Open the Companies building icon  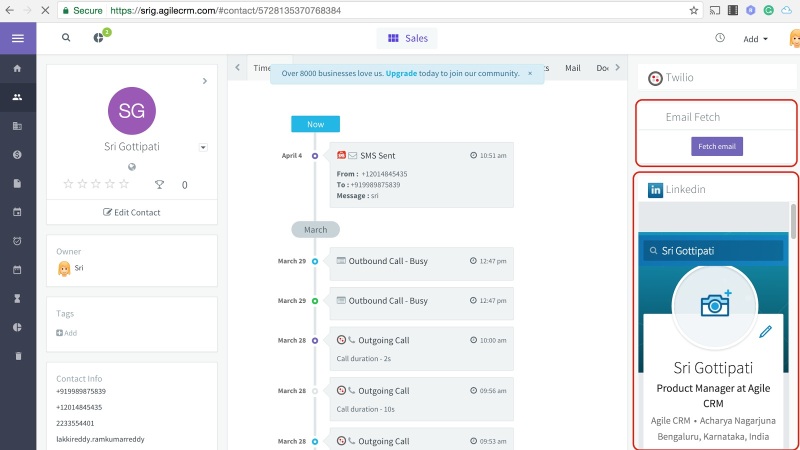pyautogui.click(x=17, y=126)
